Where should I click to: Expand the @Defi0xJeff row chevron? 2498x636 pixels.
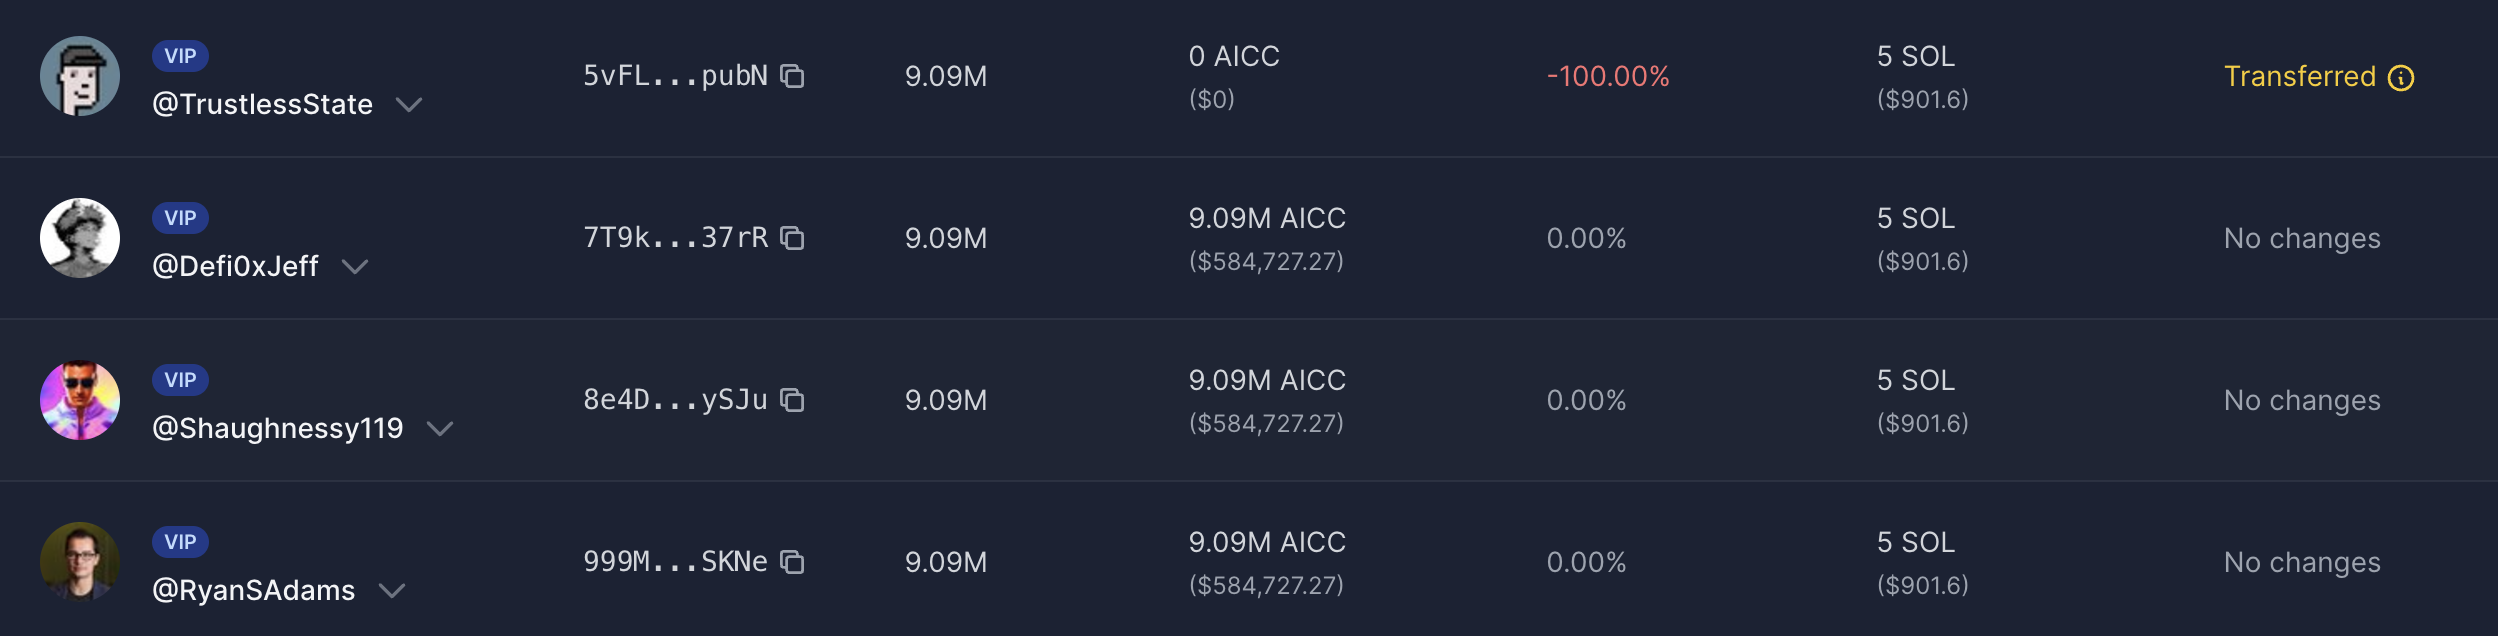point(355,266)
